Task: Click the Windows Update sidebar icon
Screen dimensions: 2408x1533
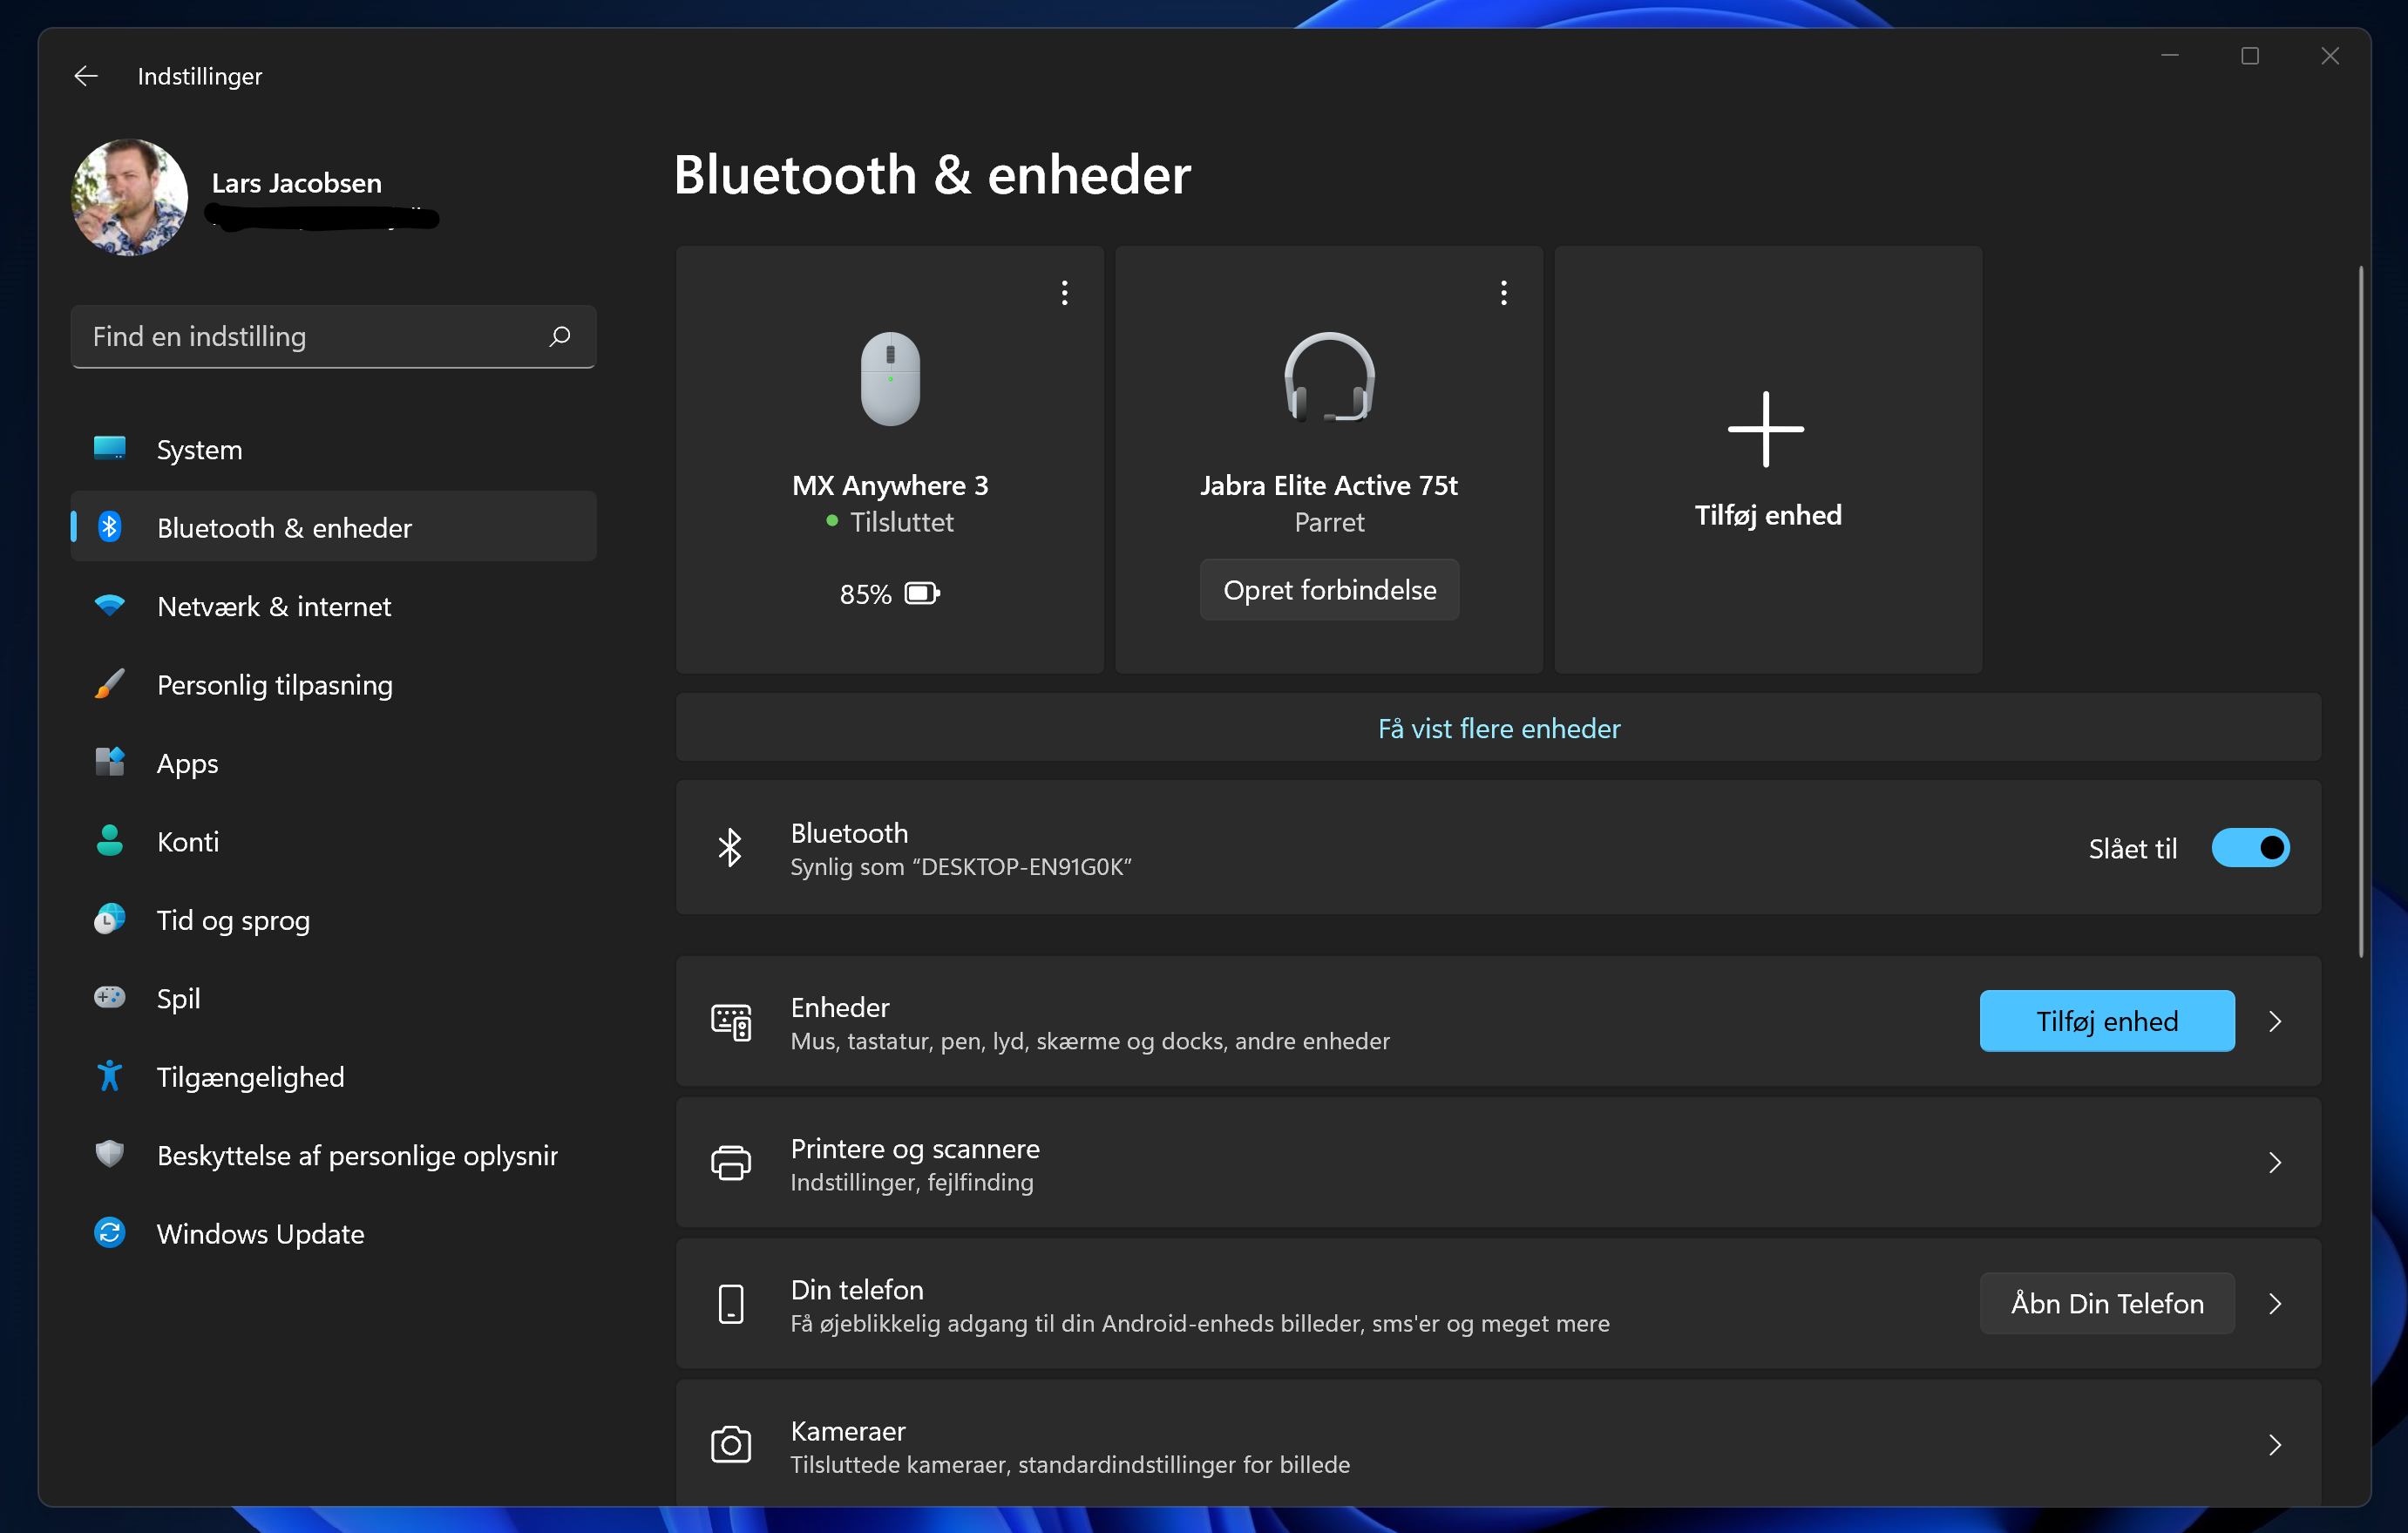Action: (110, 1233)
